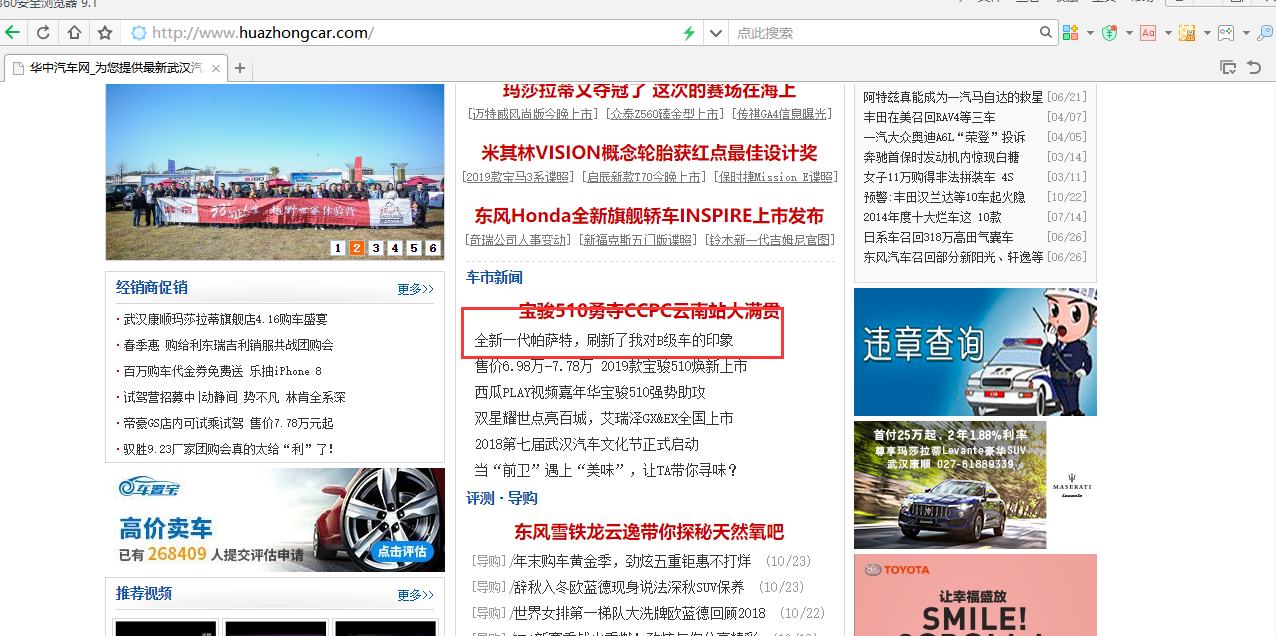This screenshot has width=1276, height=636.
Task: Show carousel slide 6
Action: click(x=433, y=248)
